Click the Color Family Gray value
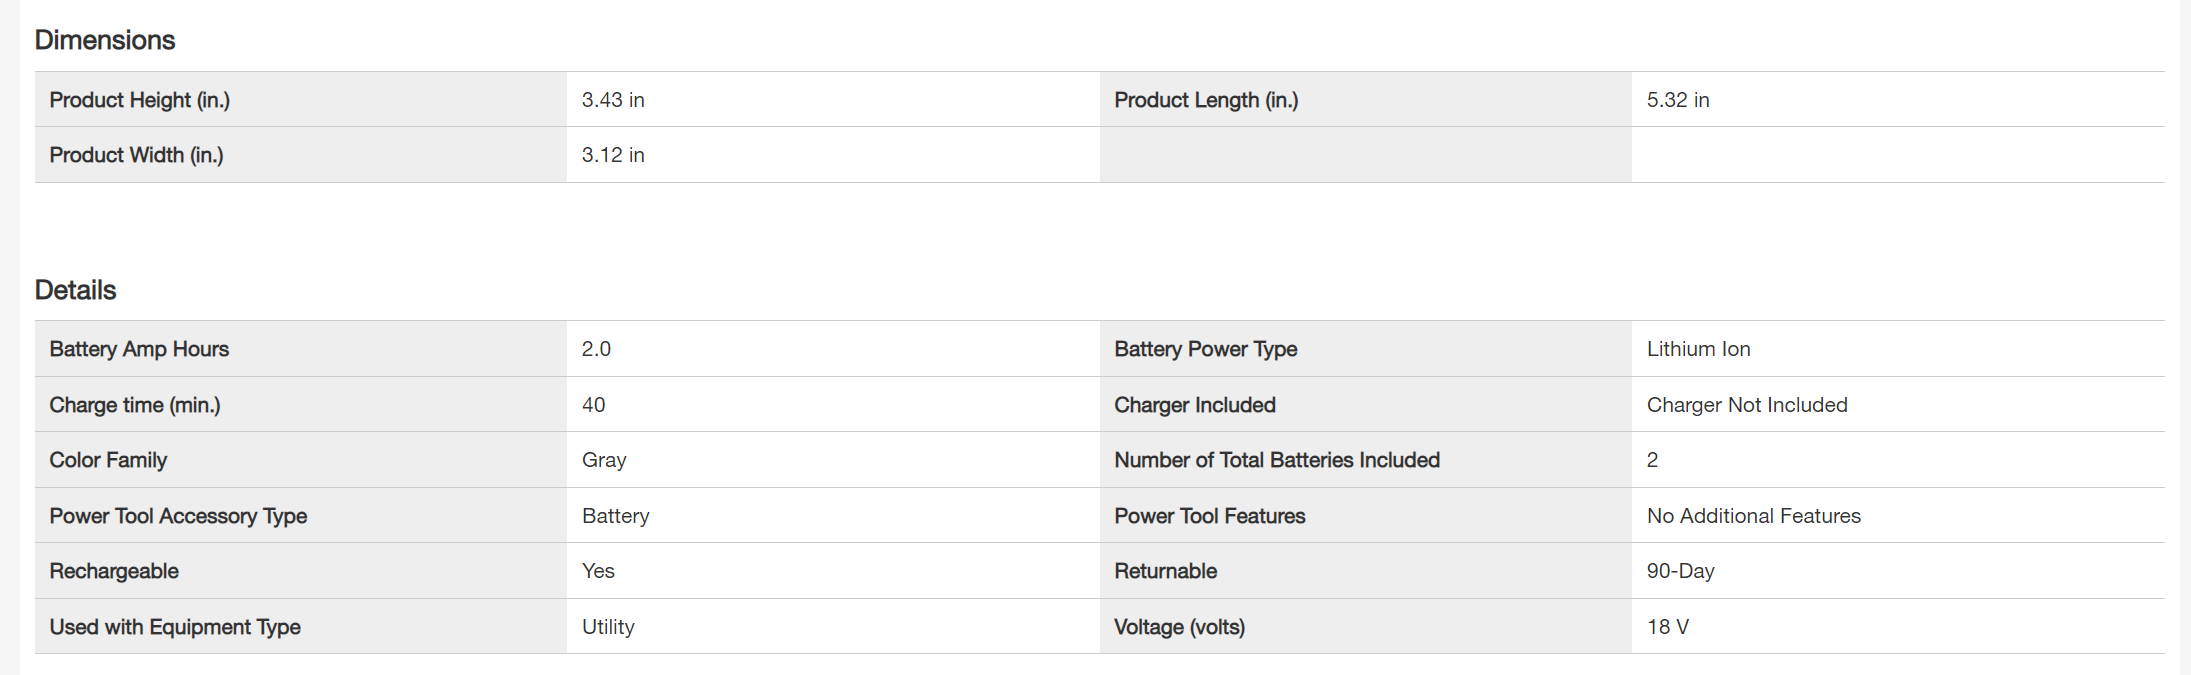This screenshot has width=2191, height=675. tap(604, 460)
